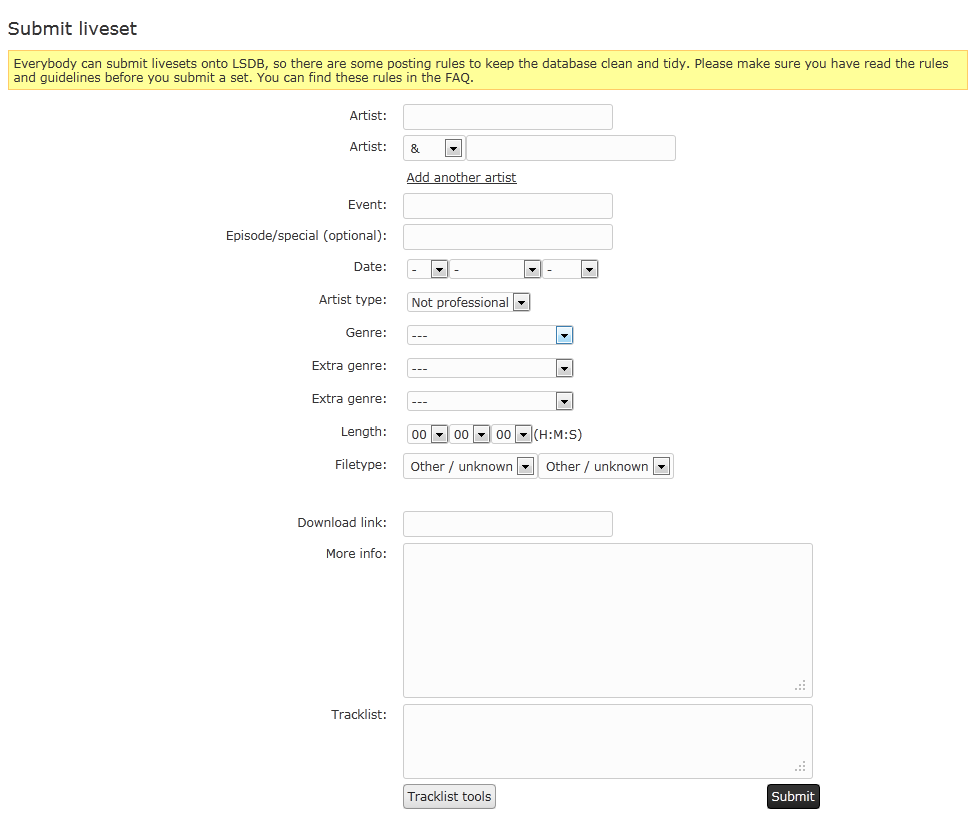Click the More info textarea resize grip
Image resolution: width=975 pixels, height=839 pixels.
[x=800, y=685]
